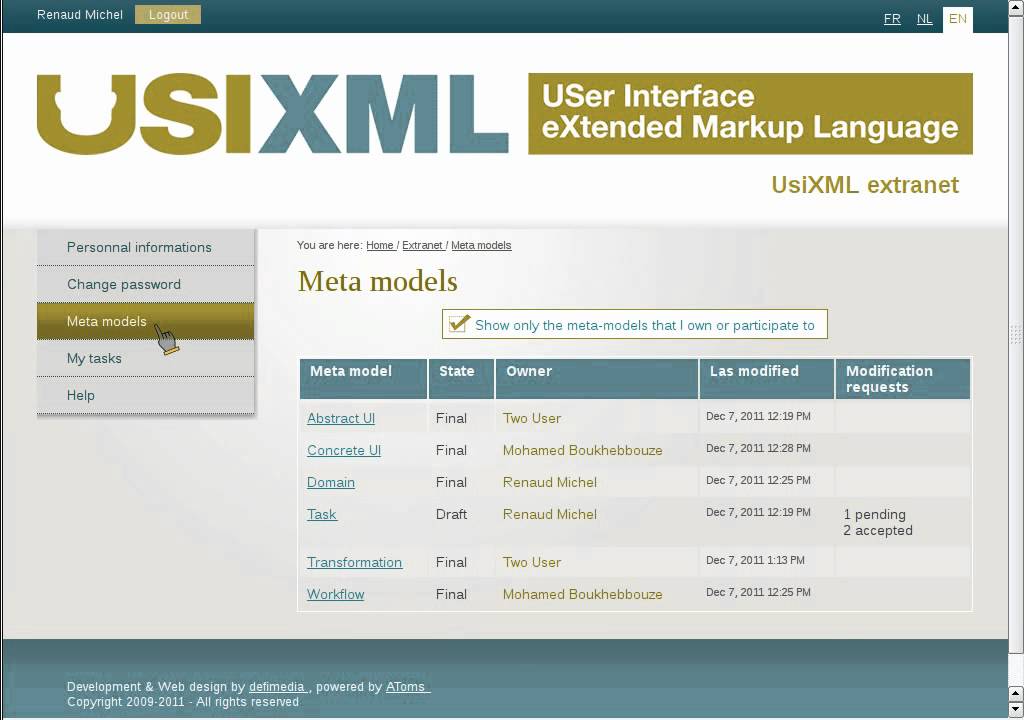
Task: Open the Domain meta model
Action: [331, 482]
